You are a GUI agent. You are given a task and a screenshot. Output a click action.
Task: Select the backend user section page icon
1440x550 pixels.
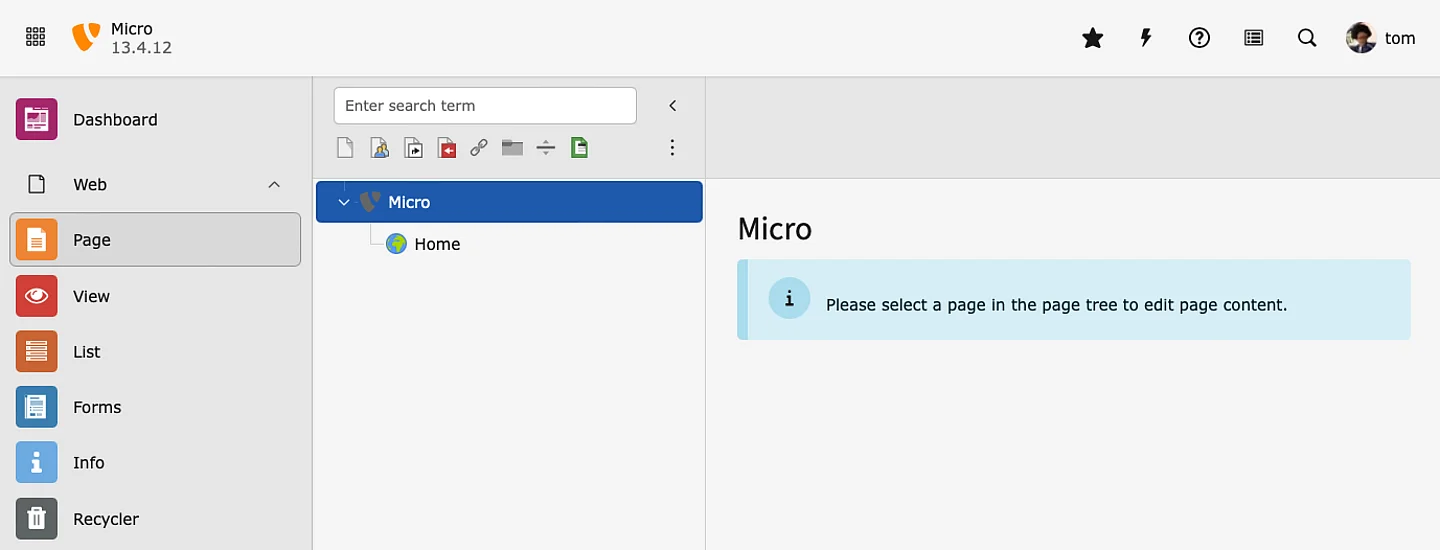[x=379, y=148]
